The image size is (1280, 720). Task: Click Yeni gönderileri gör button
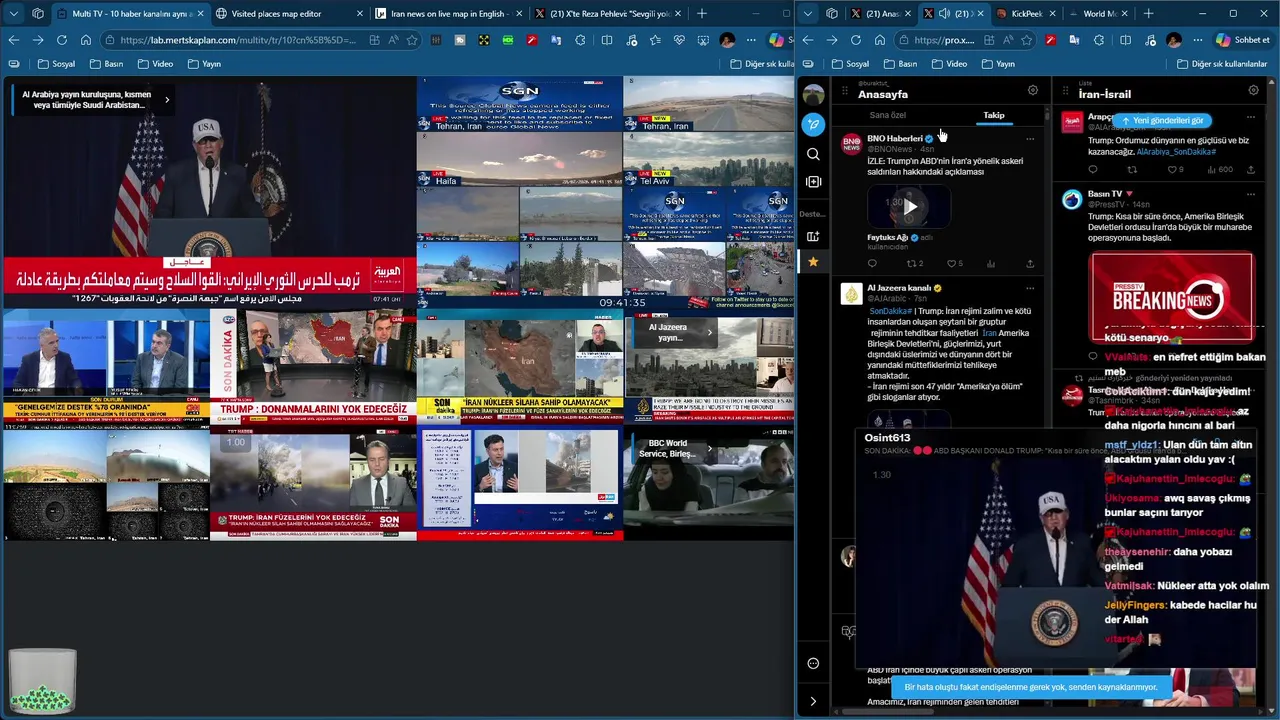[1163, 120]
